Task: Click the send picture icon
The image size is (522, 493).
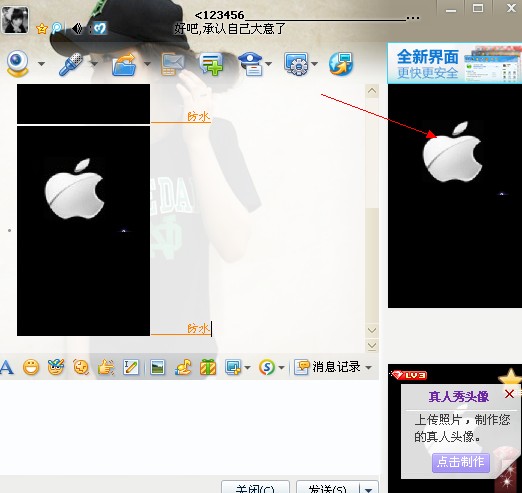Action: [x=157, y=367]
